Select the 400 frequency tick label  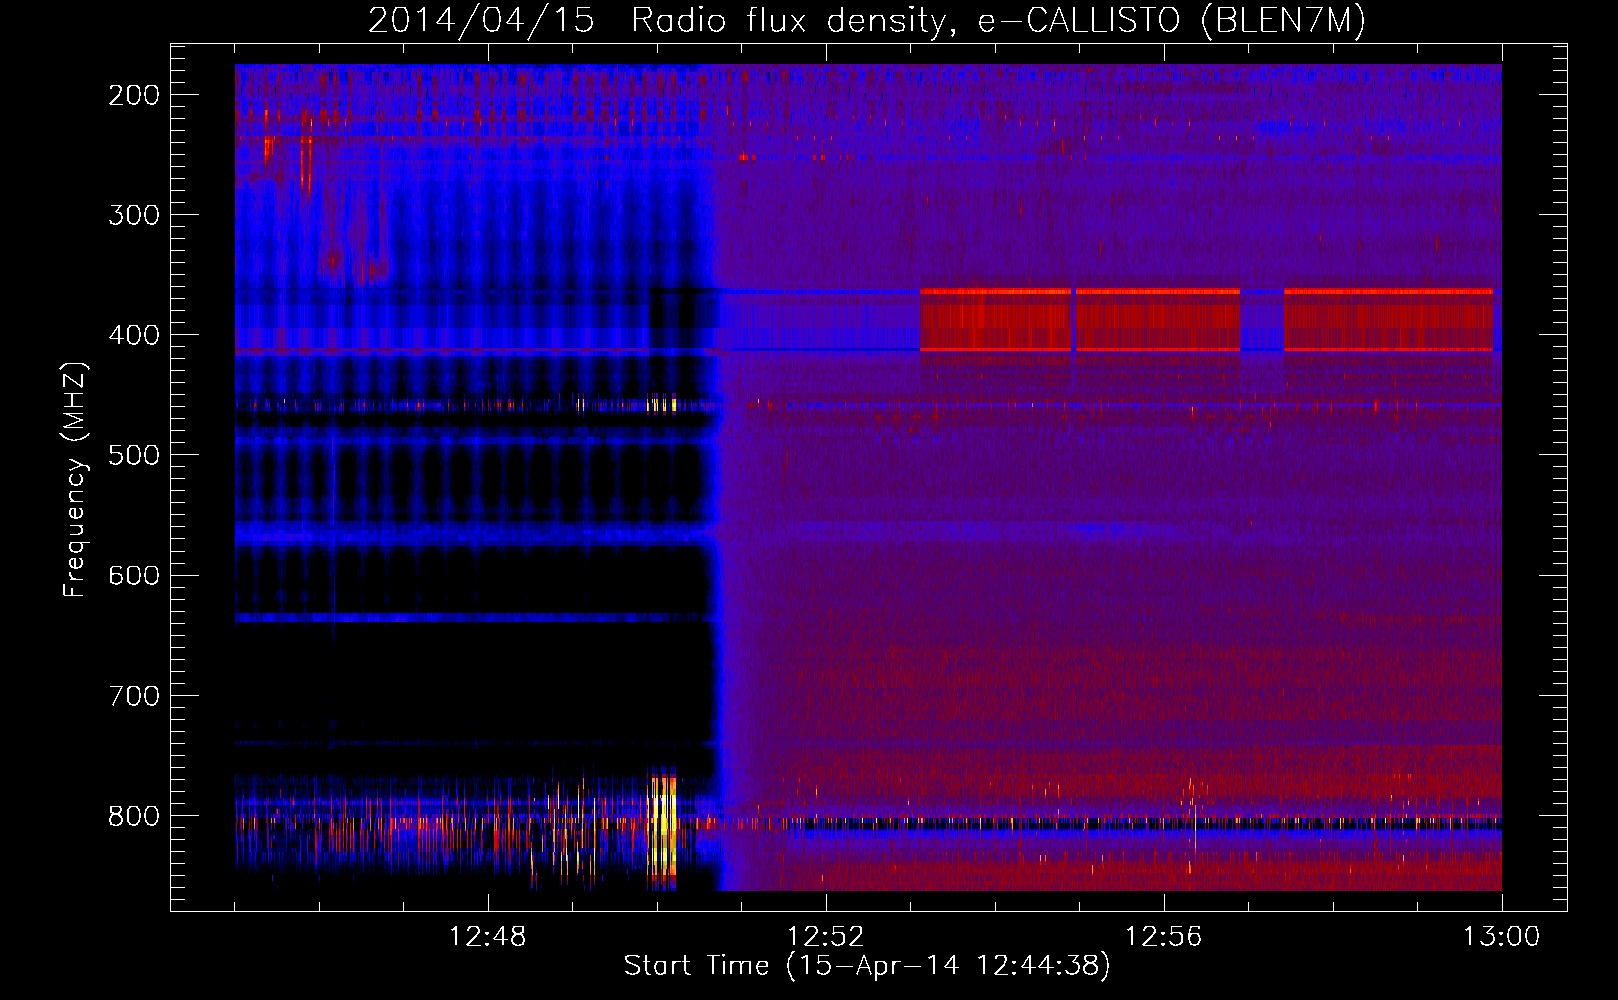[x=134, y=335]
